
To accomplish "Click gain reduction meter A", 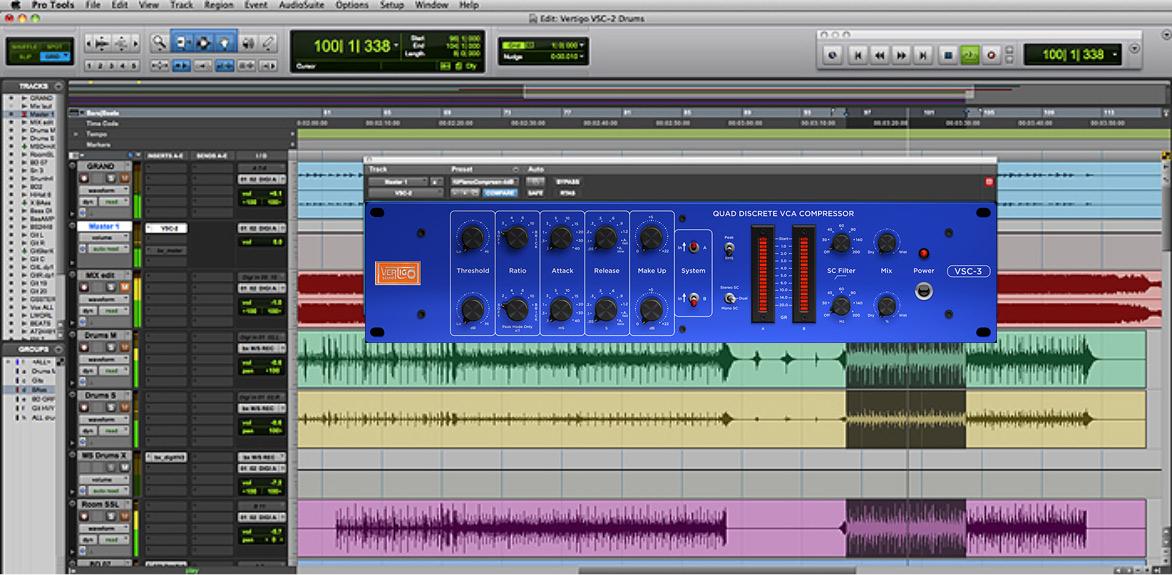I will pyautogui.click(x=763, y=274).
